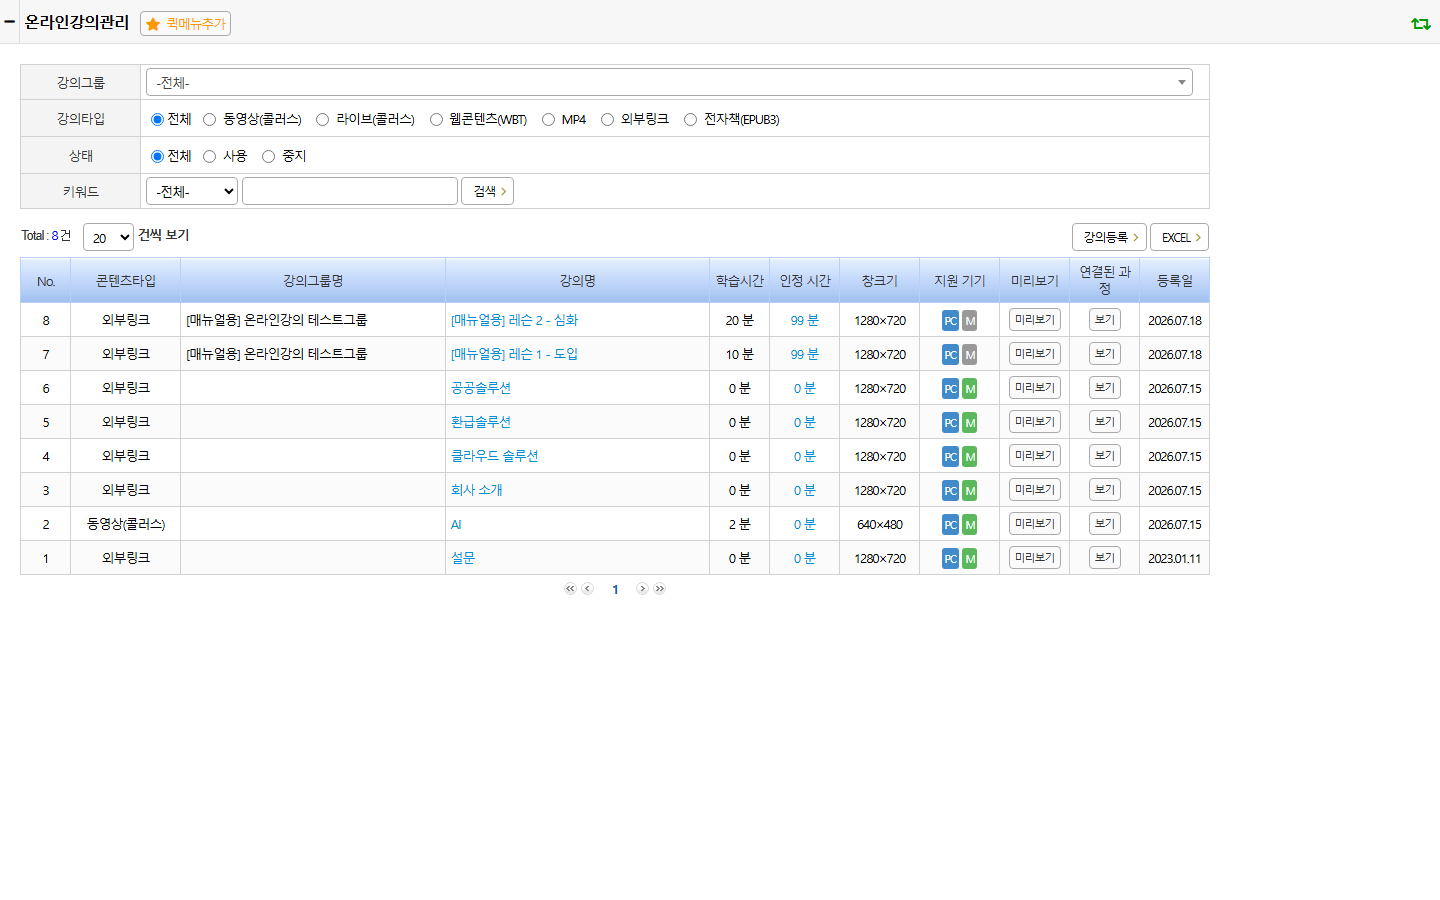This screenshot has height=900, width=1440.
Task: Export list with EXCEL button
Action: (1179, 237)
